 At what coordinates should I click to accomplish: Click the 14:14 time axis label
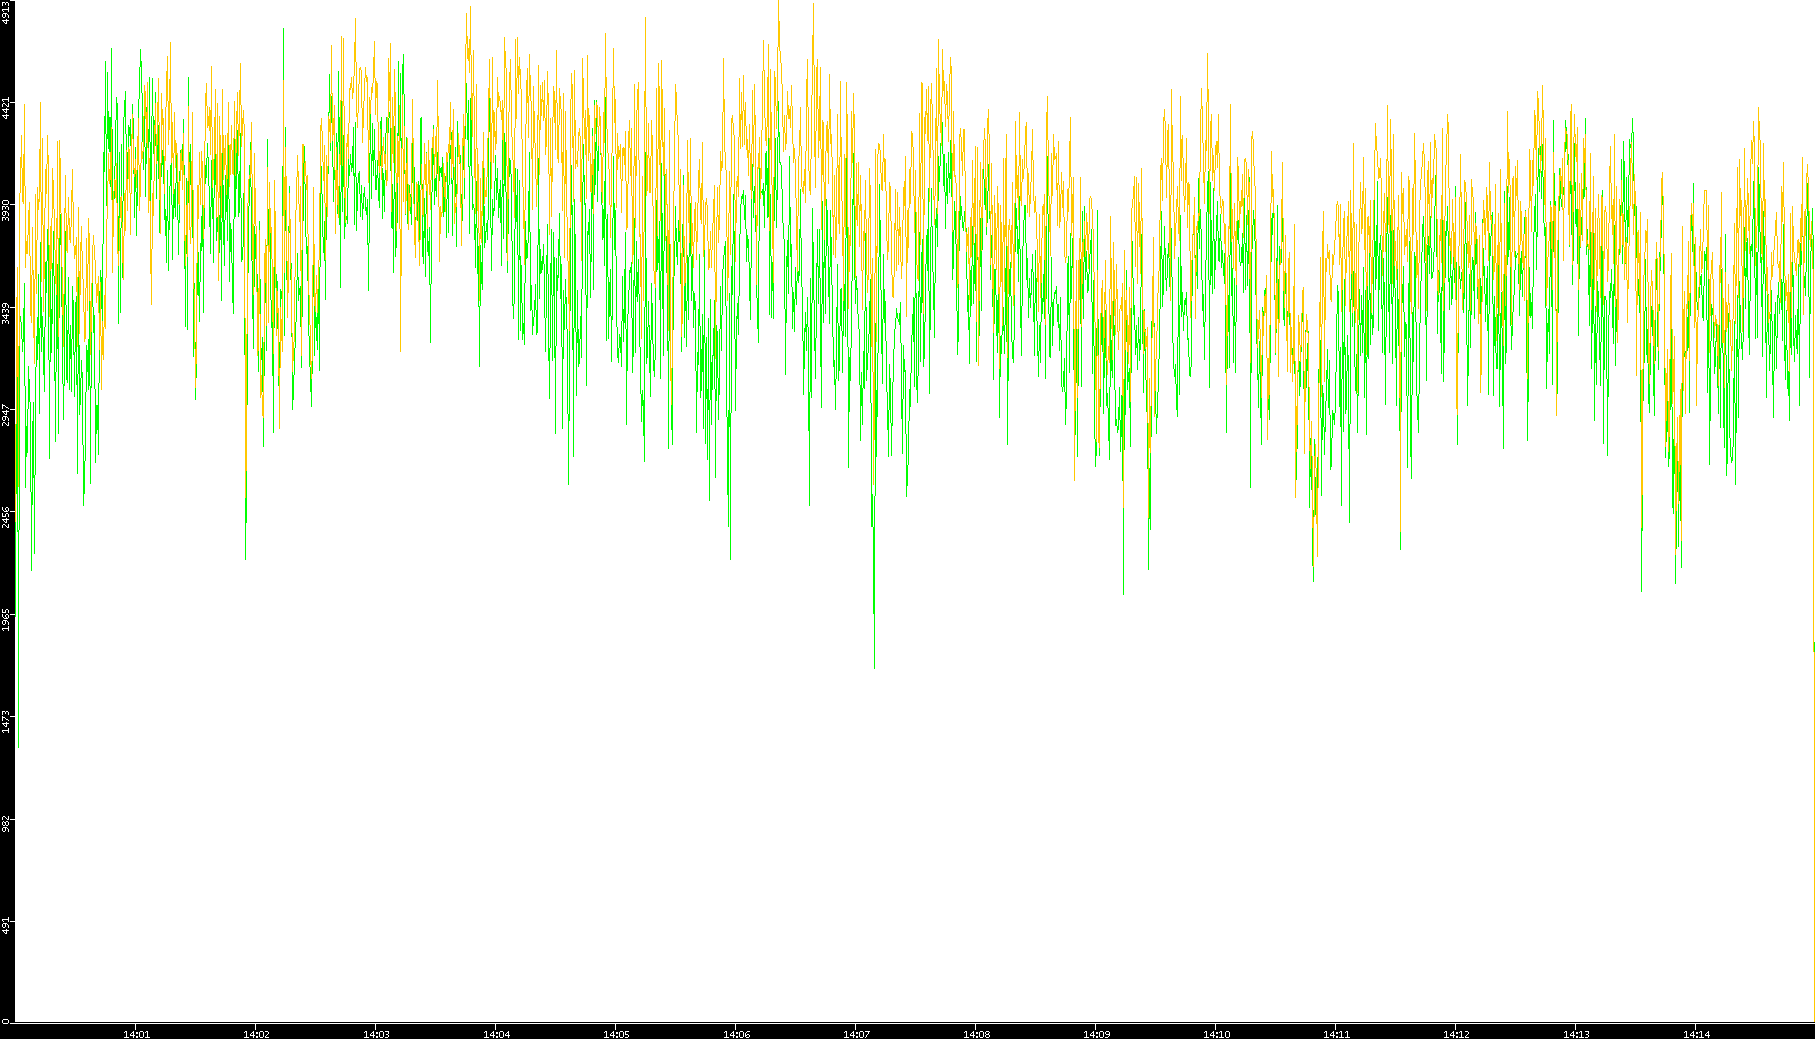tap(1696, 1034)
